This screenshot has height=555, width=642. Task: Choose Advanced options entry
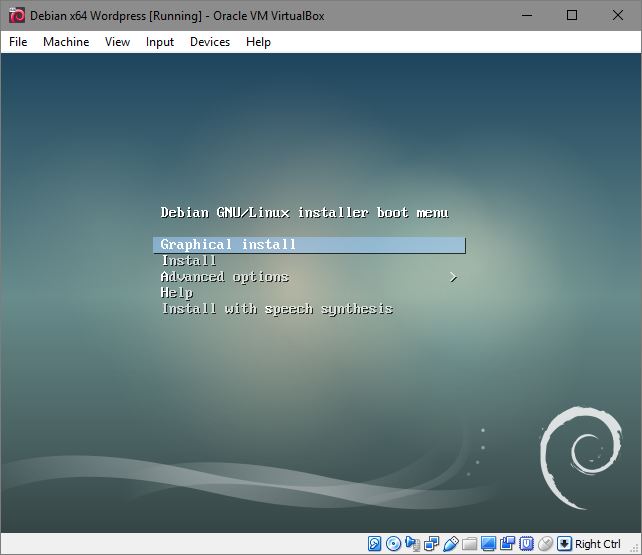tap(225, 277)
